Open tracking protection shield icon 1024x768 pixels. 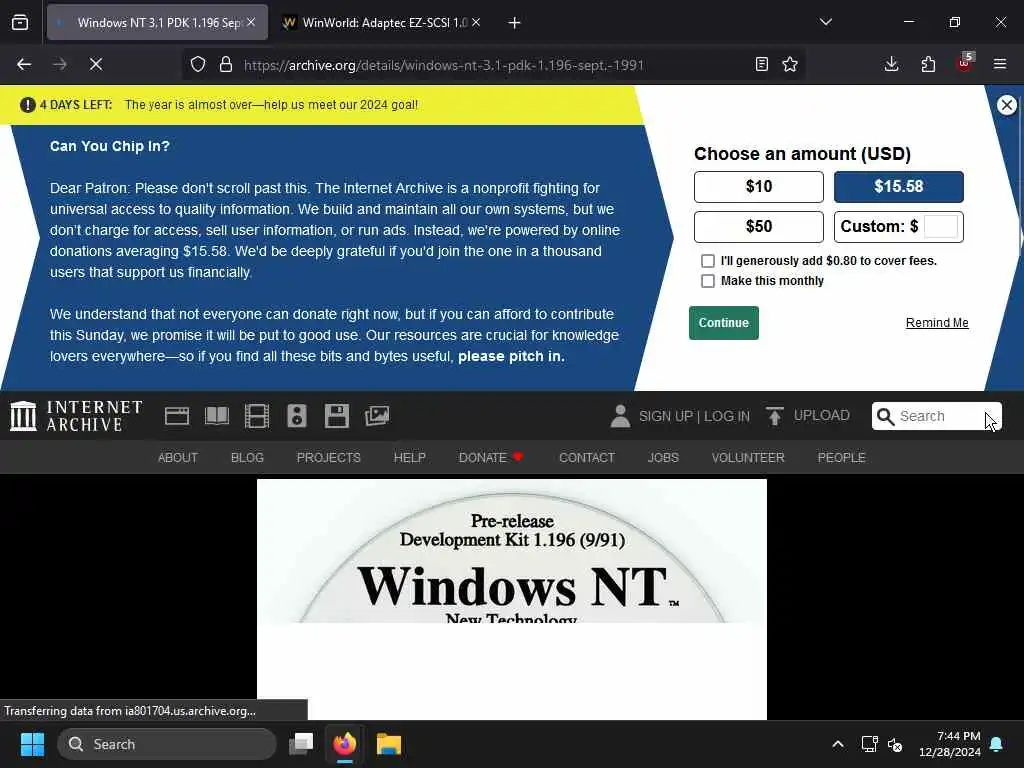(x=198, y=64)
